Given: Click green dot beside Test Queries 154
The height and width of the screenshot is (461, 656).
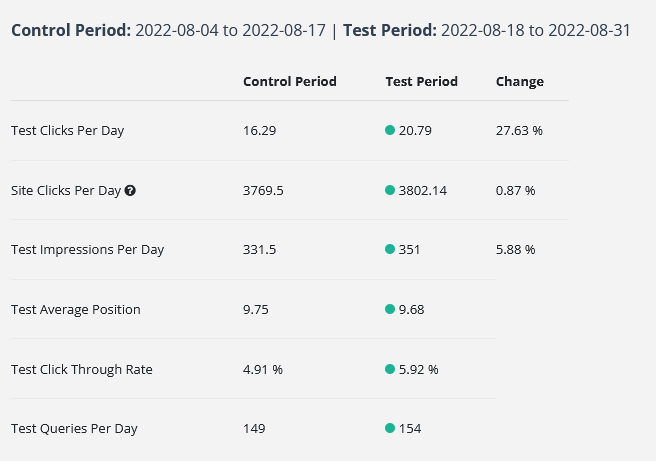Looking at the screenshot, I should 390,428.
